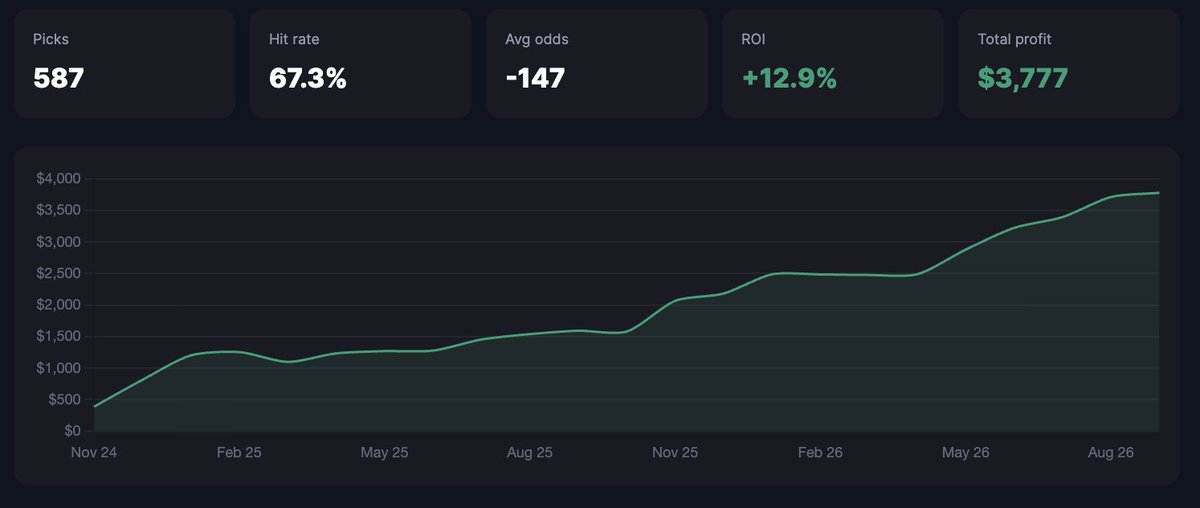Click the Aug 25 x-axis label
The image size is (1200, 508).
[530, 453]
